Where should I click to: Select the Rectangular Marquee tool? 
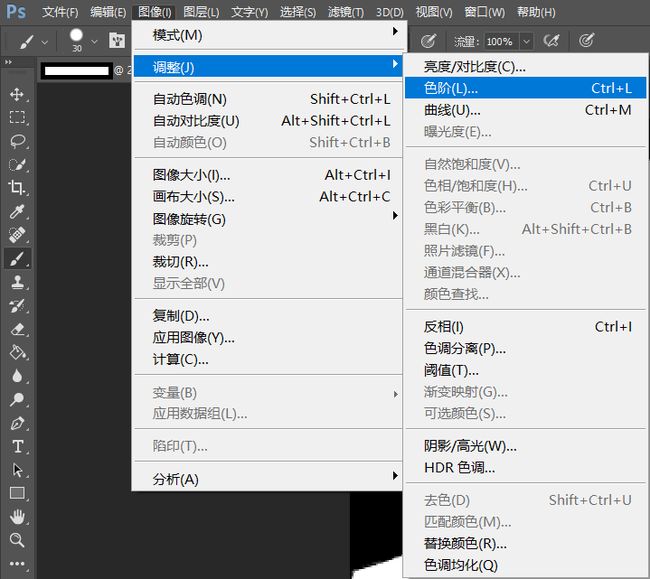coord(17,118)
